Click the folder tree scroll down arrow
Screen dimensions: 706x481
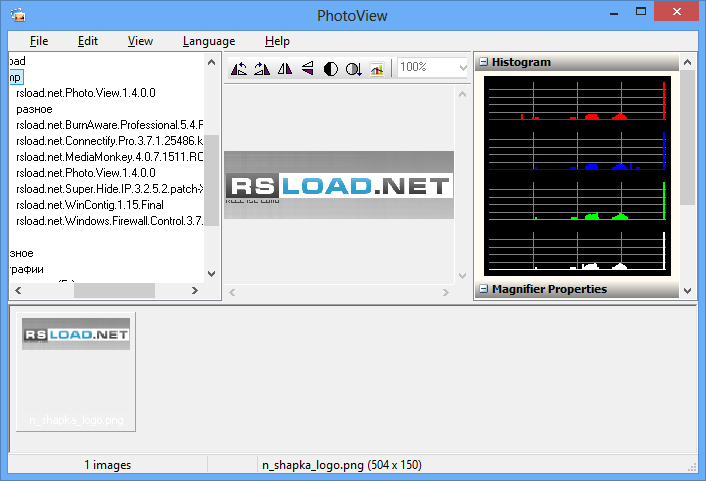(211, 274)
